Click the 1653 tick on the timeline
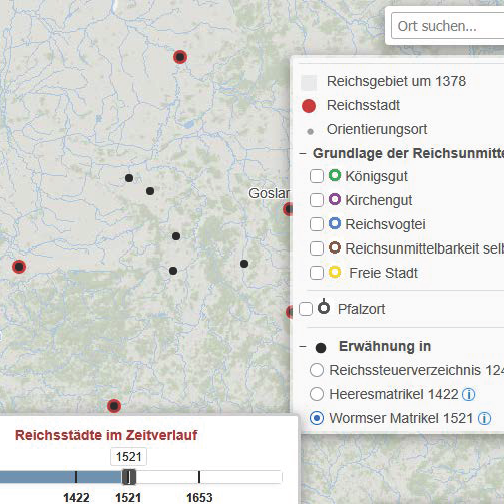Image resolution: width=504 pixels, height=504 pixels. click(199, 477)
